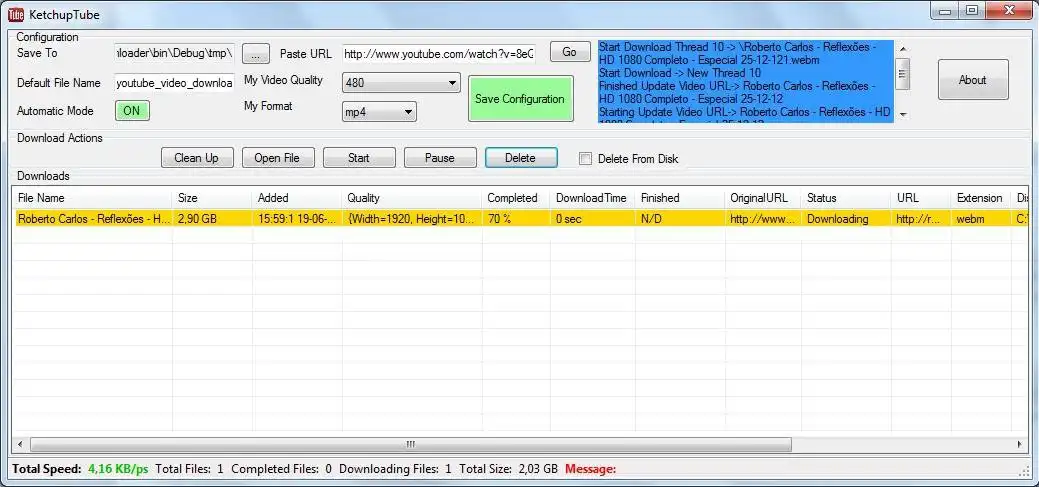Sort by the Extension column header
1039x487 pixels.
(x=981, y=198)
